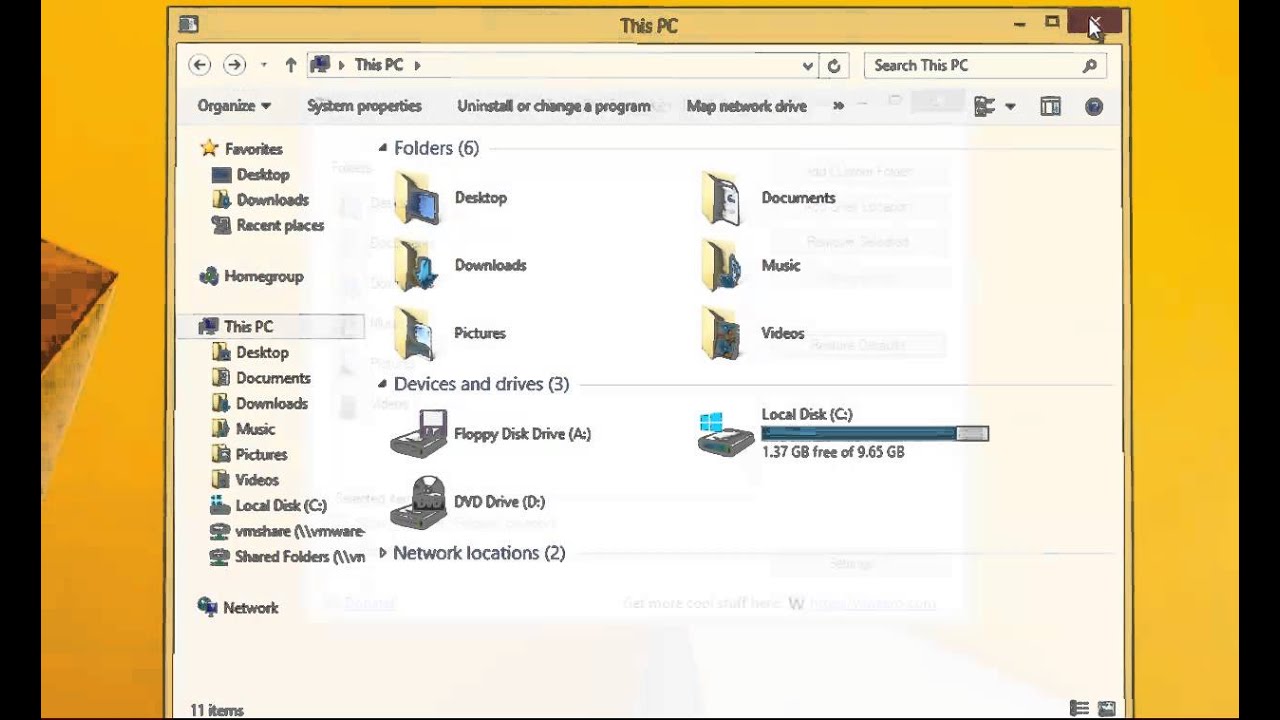Image resolution: width=1280 pixels, height=720 pixels.
Task: Click the Search This PC field
Action: (x=970, y=66)
